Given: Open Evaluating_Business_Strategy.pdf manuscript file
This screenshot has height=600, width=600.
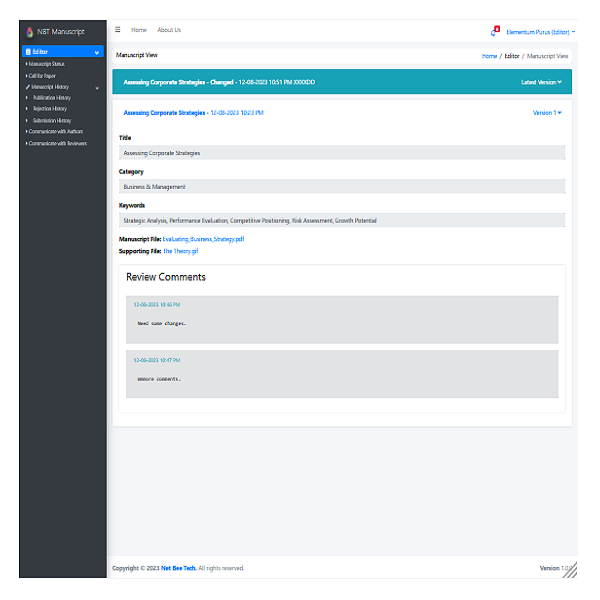Looking at the screenshot, I should pos(203,239).
